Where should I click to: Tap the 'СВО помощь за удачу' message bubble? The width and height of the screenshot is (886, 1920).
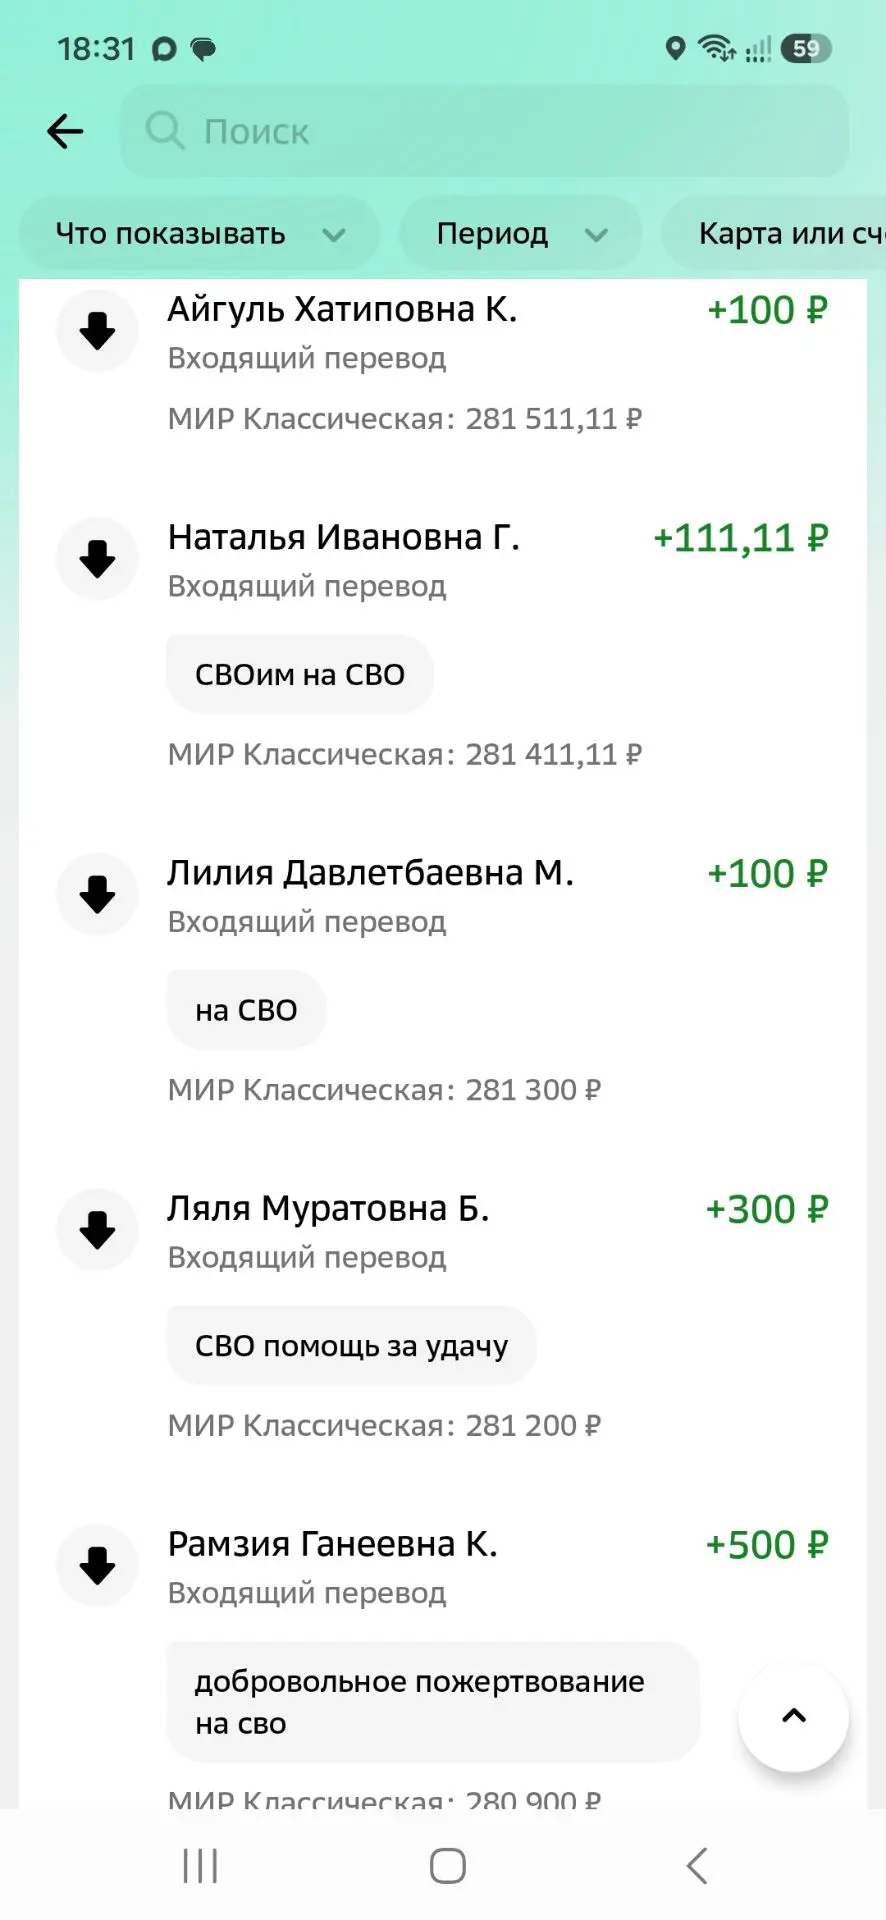point(352,1346)
